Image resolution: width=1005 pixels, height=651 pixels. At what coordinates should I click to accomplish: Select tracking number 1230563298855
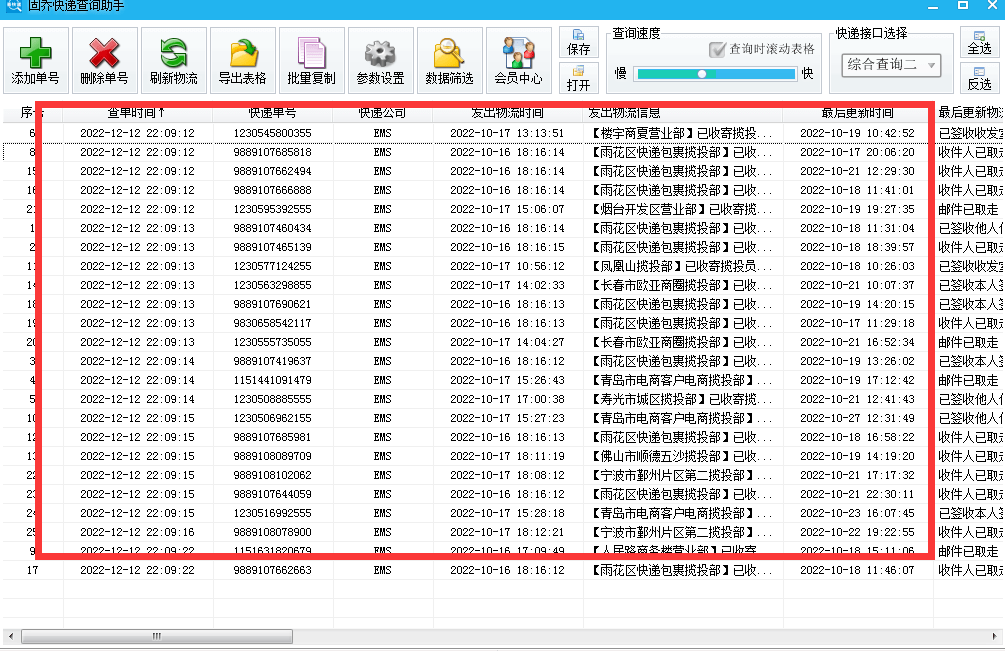272,285
